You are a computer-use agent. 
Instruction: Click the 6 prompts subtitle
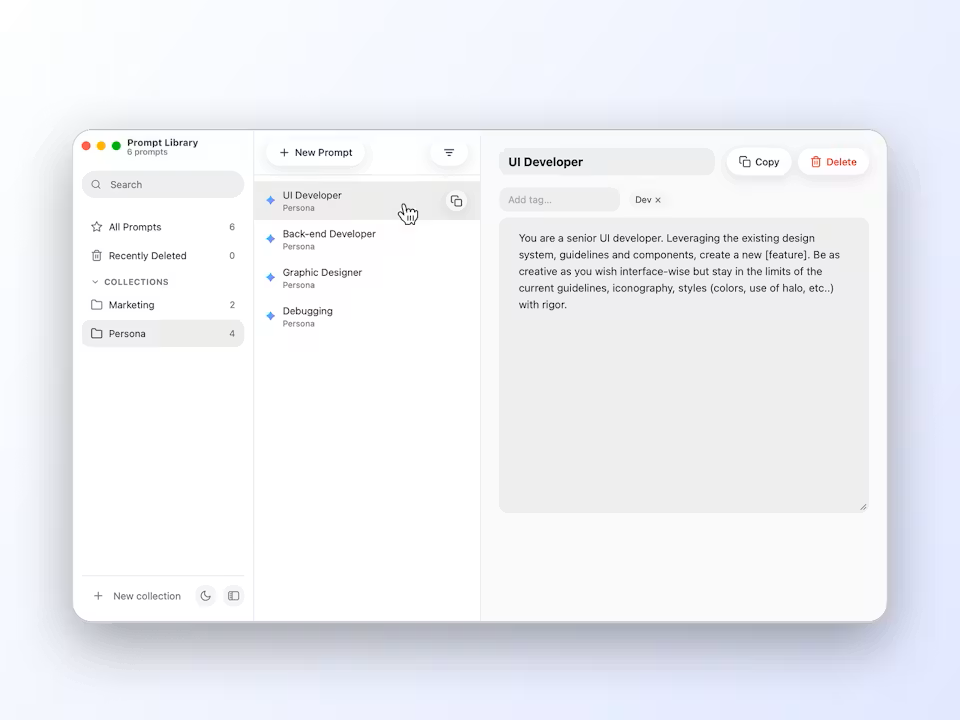click(x=147, y=152)
